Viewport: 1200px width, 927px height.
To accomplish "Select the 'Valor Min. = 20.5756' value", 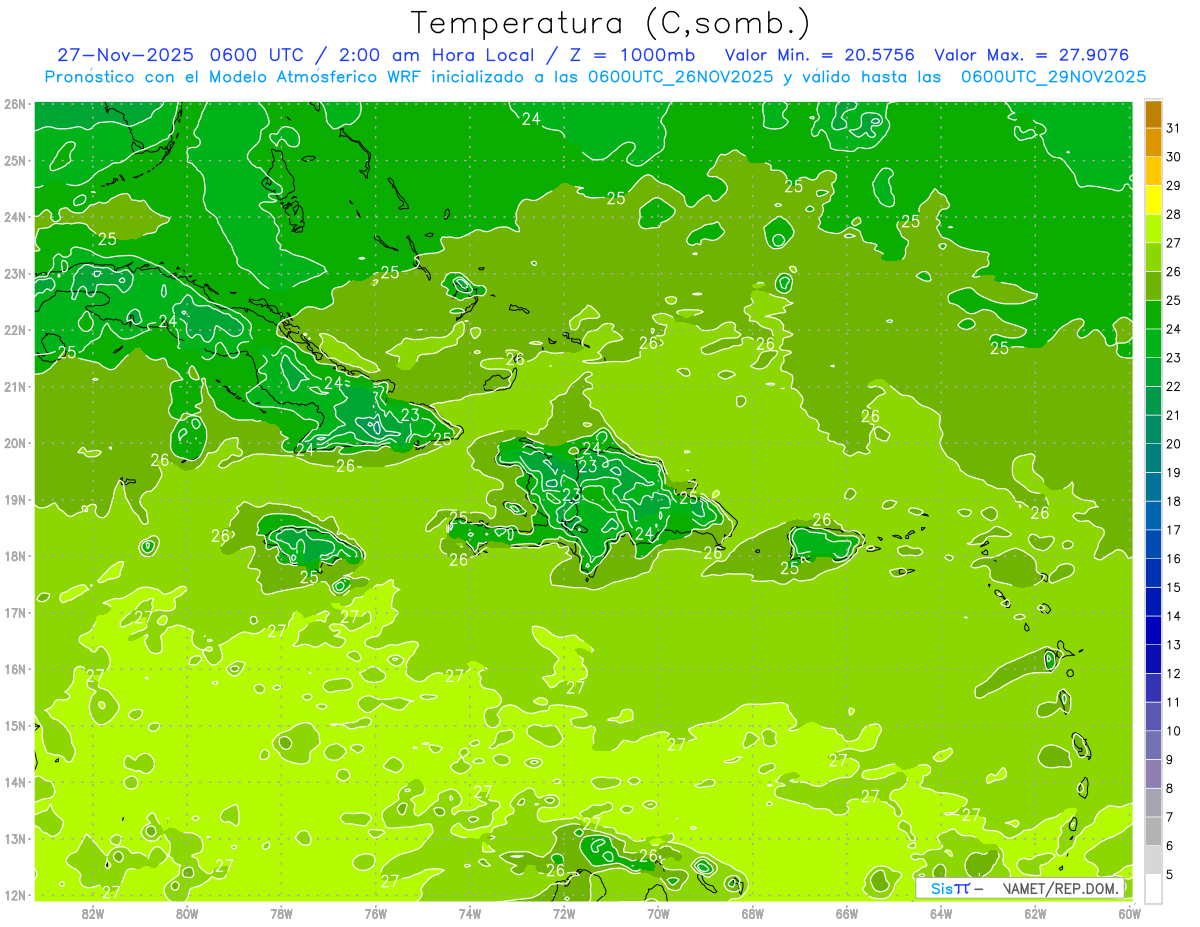I will coord(819,55).
